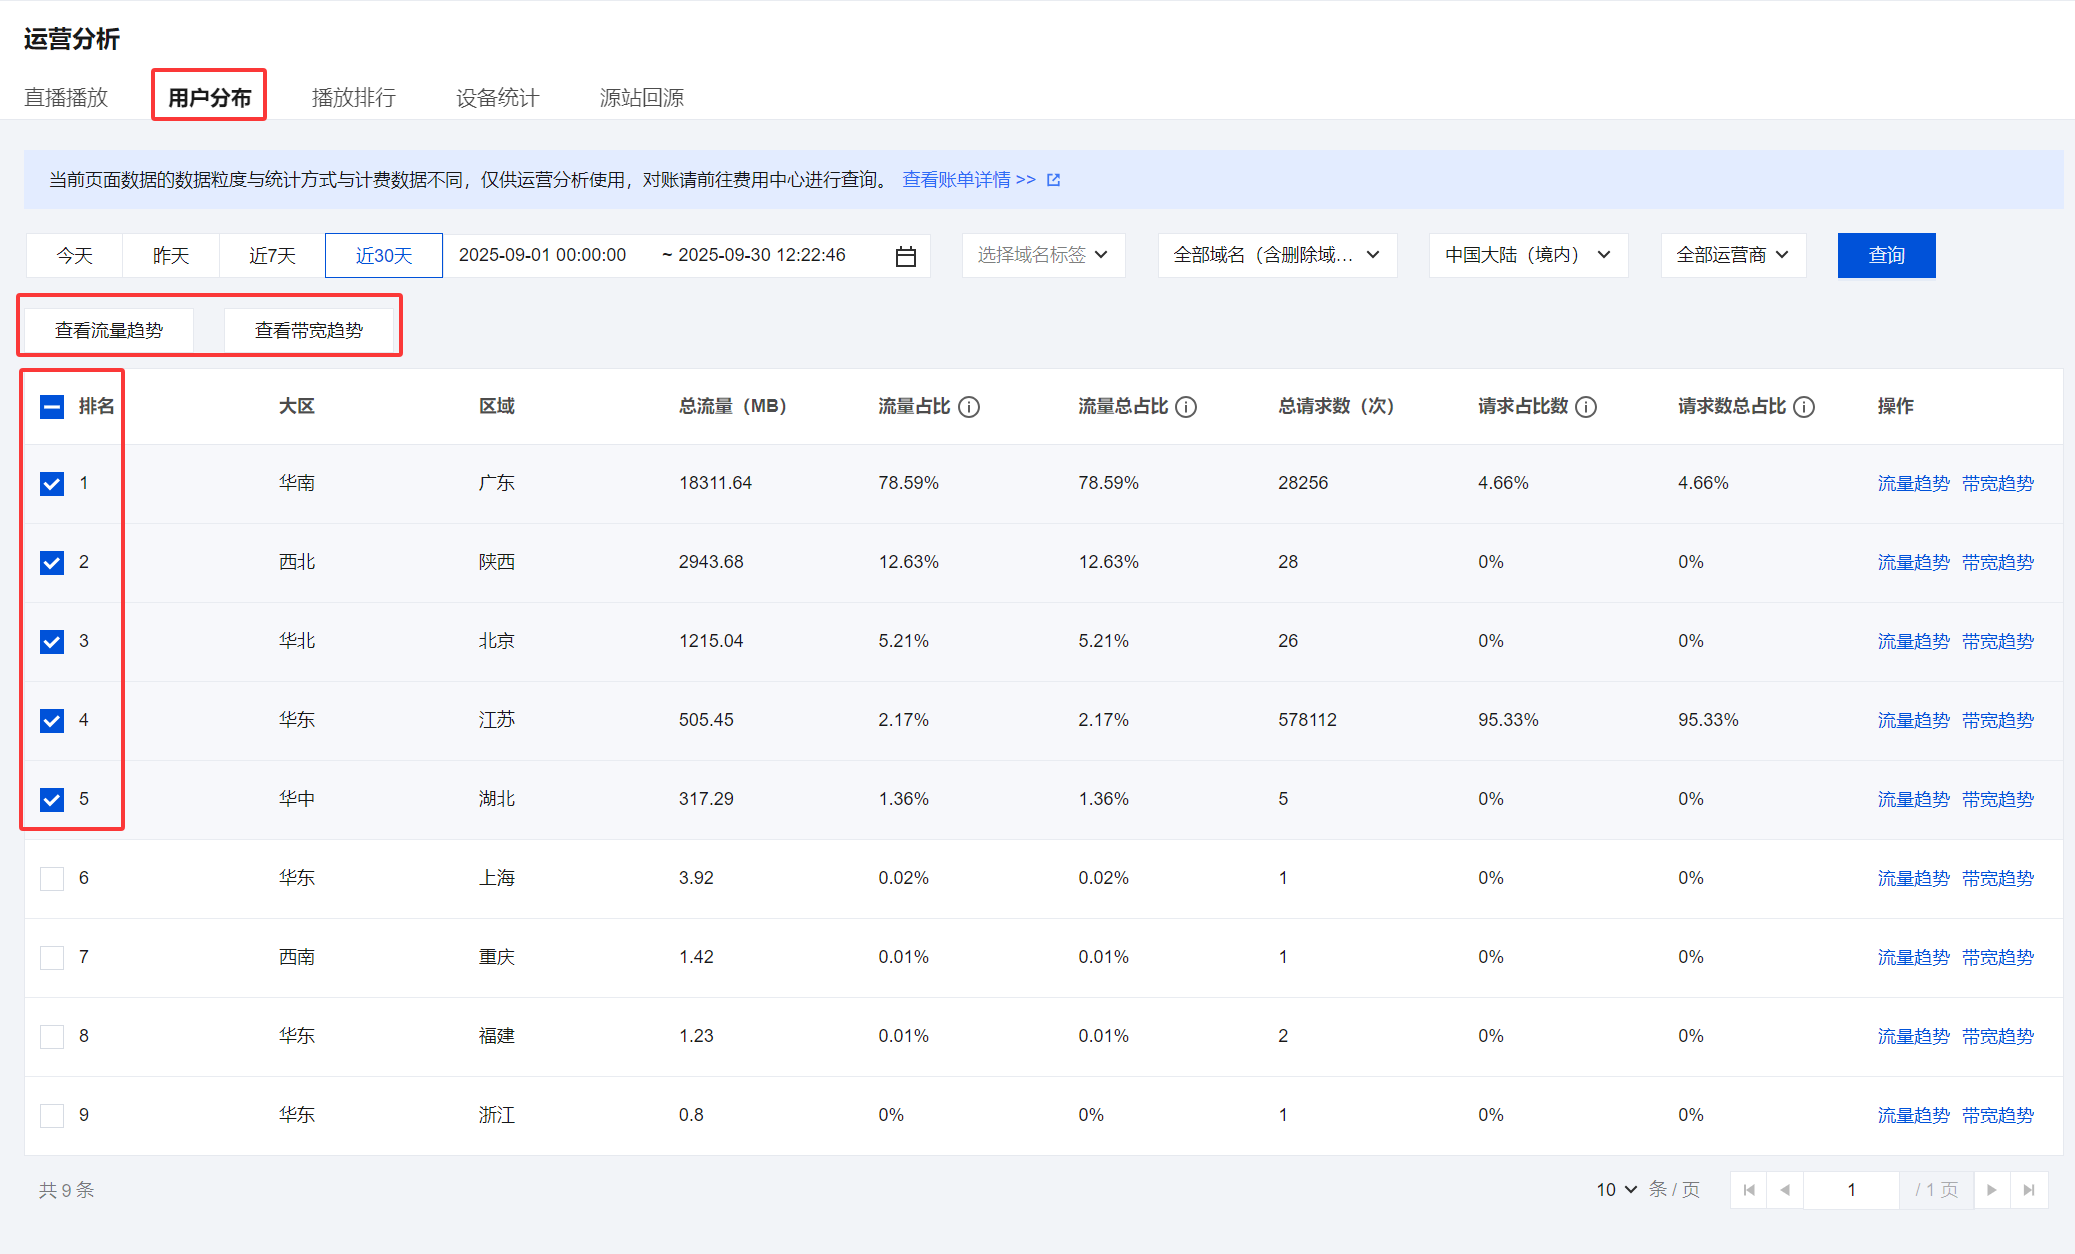Open the 全部运营商 dropdown

tap(1732, 255)
